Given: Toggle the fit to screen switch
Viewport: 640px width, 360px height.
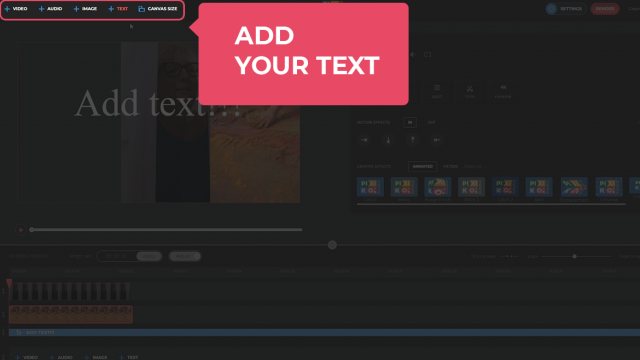Looking at the screenshot, I should coord(509,256).
